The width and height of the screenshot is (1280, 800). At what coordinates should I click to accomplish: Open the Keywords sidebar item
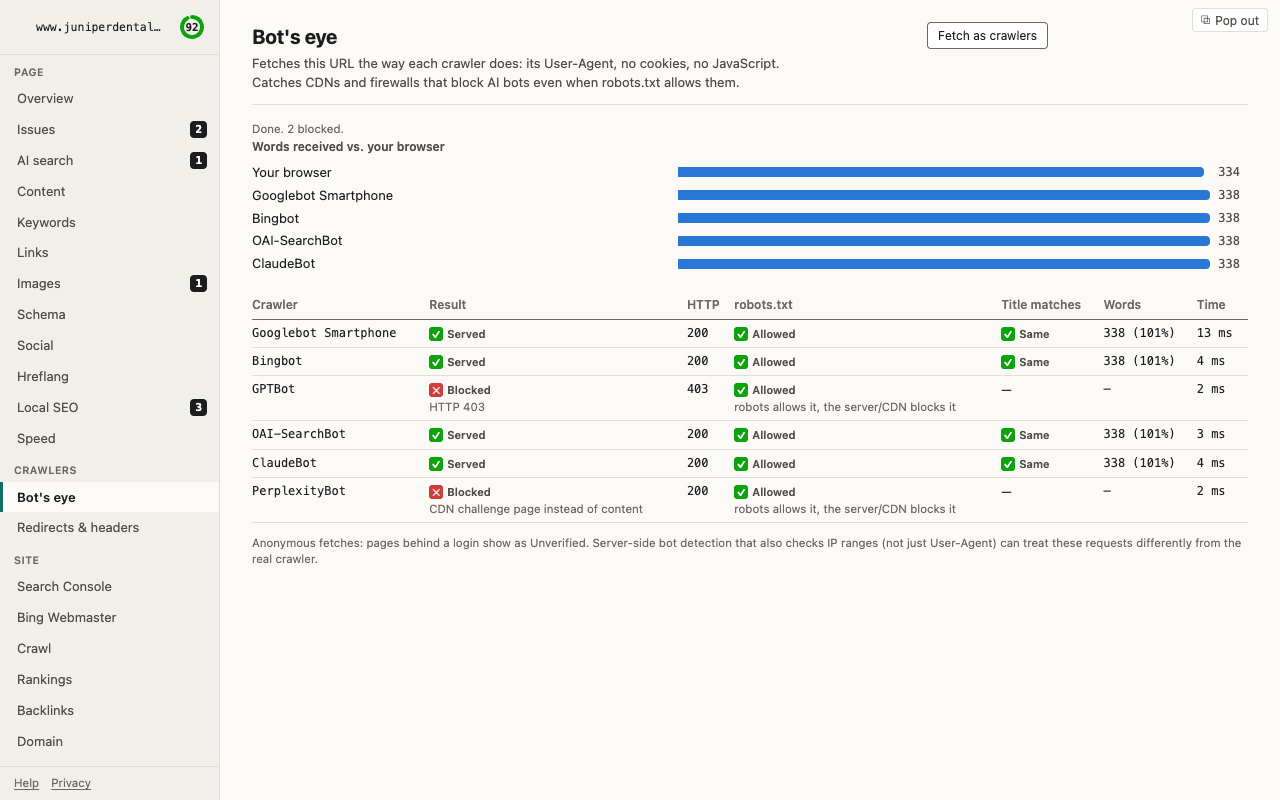[110, 222]
